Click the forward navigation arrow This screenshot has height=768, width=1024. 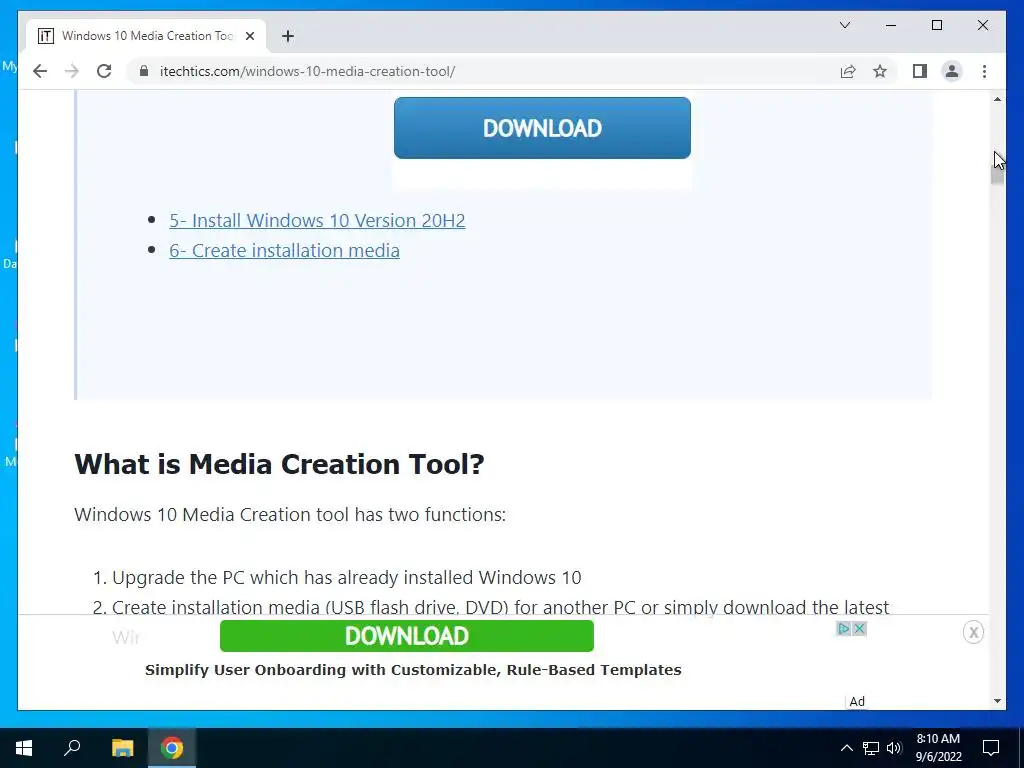coord(72,71)
